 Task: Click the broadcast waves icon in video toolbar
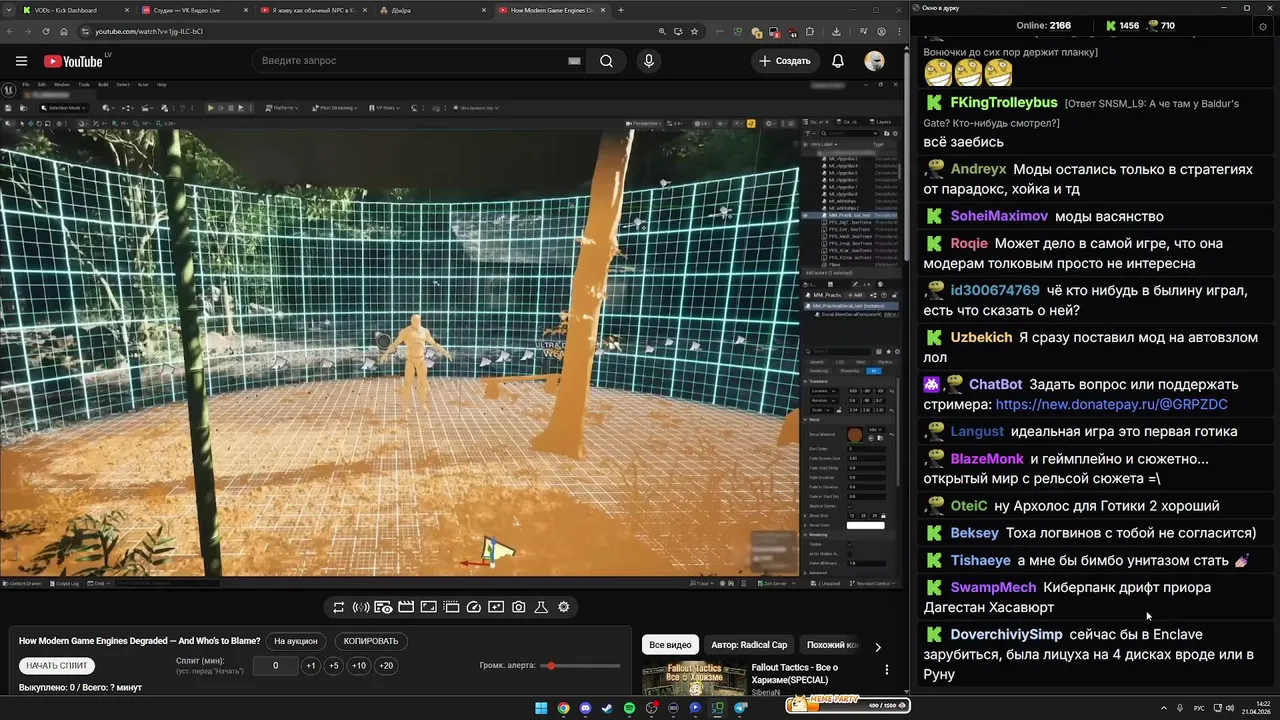click(361, 607)
